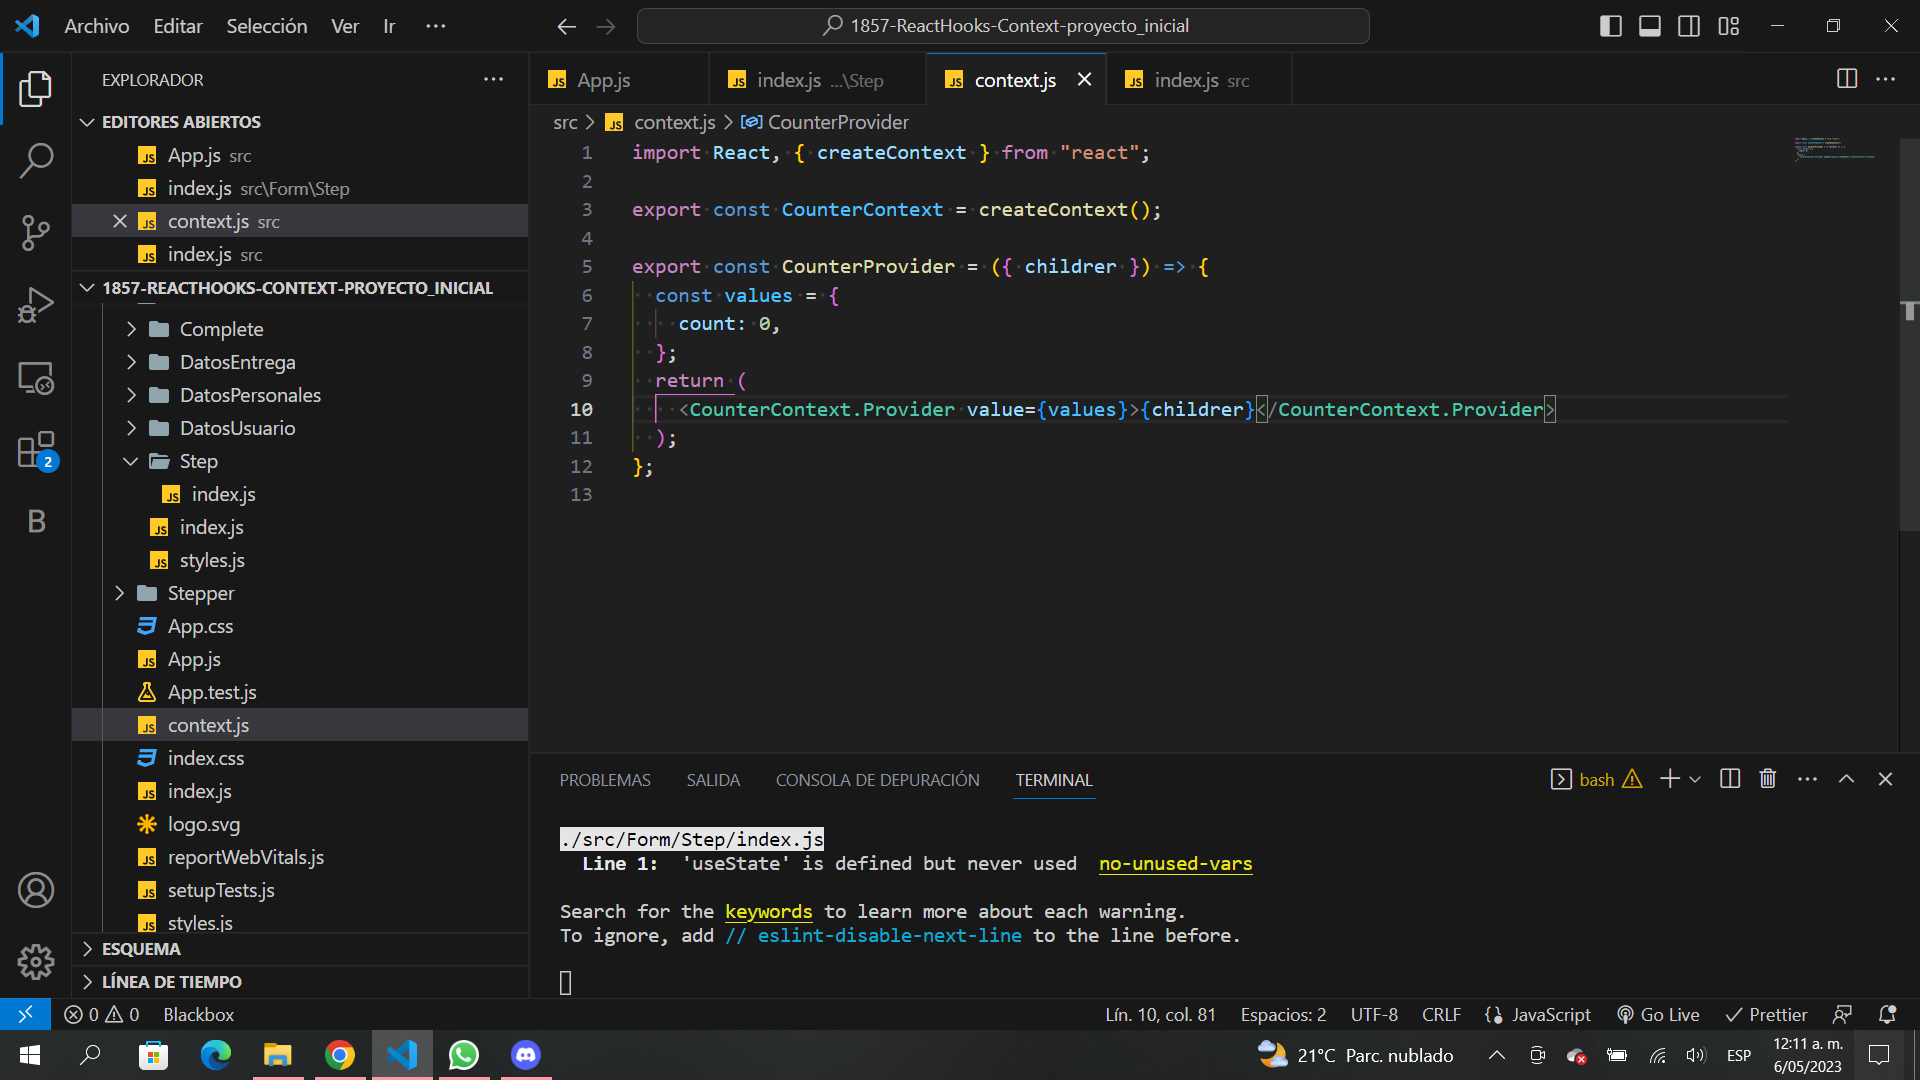Click the Run and Debug icon in sidebar
Image resolution: width=1920 pixels, height=1080 pixels.
(36, 306)
